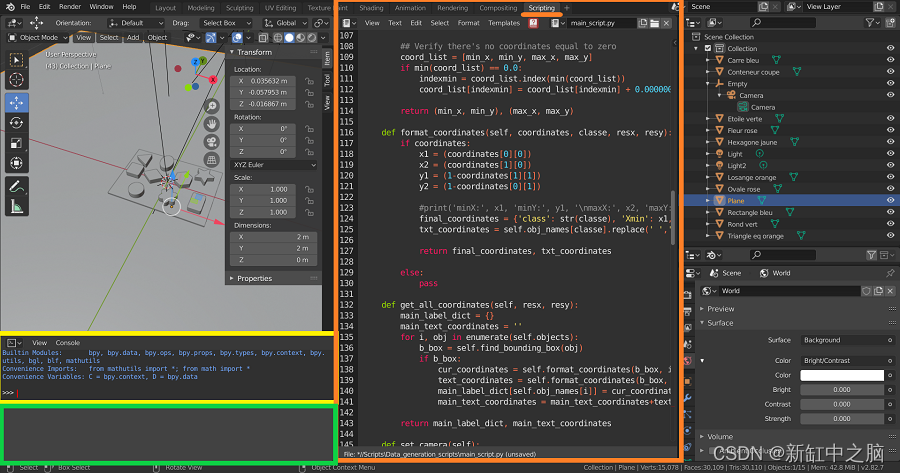
Task: Select the Cursor tool
Action: (x=17, y=80)
